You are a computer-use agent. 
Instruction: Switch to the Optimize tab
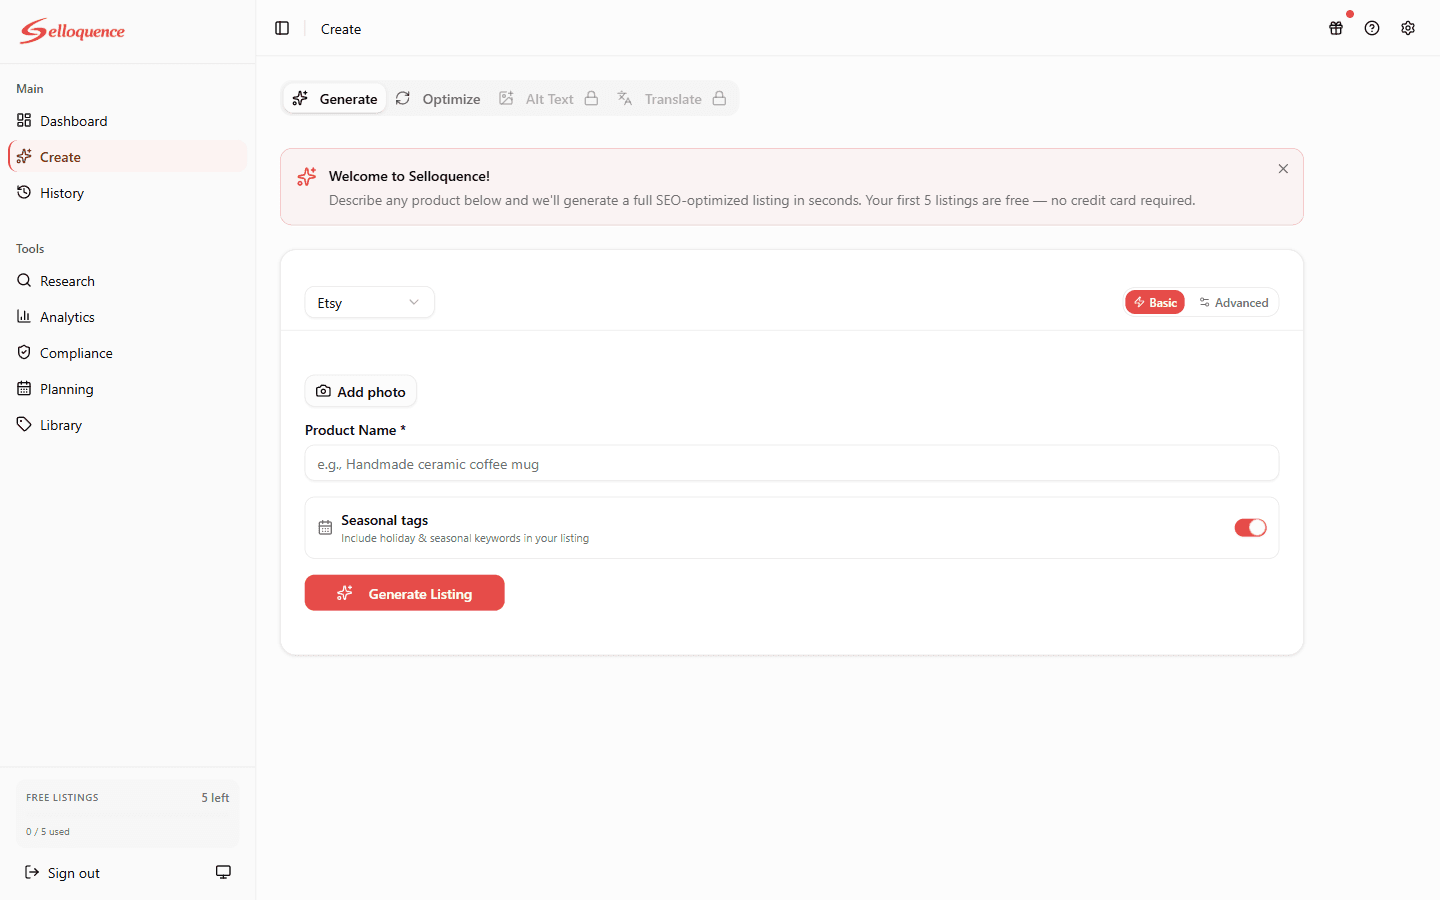[438, 99]
